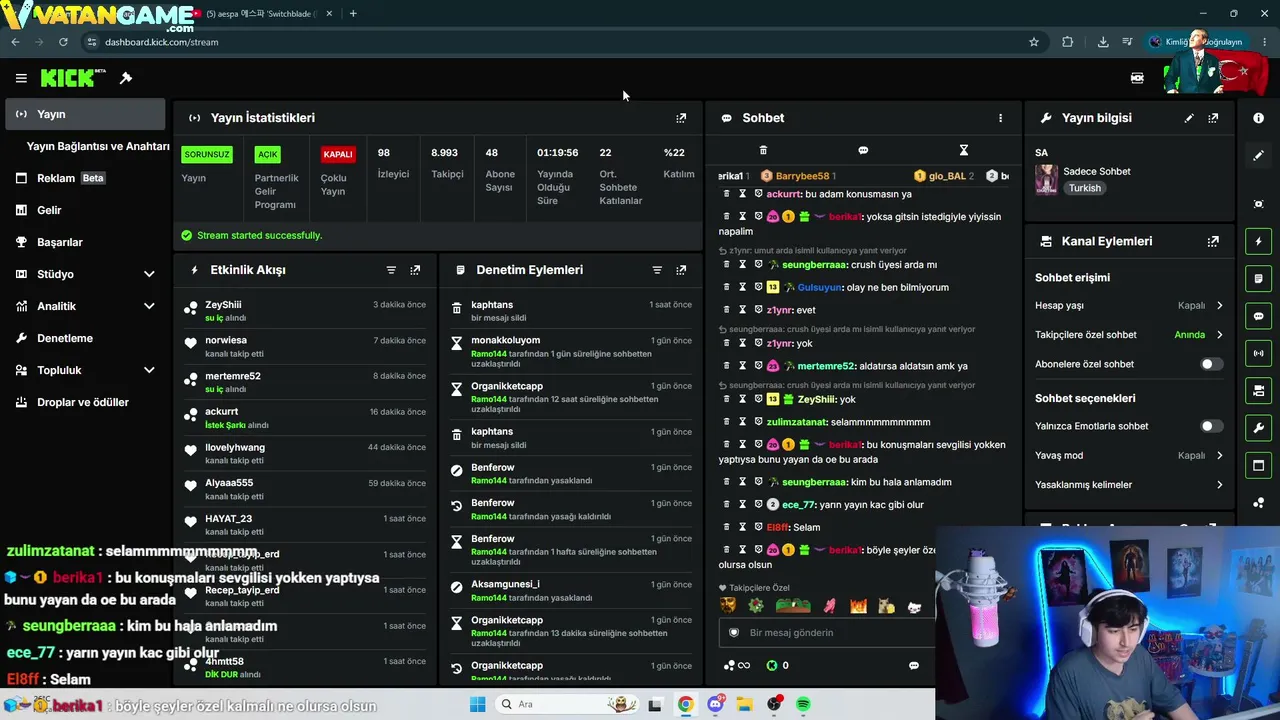The width and height of the screenshot is (1280, 720).
Task: Open Droplar ve ödüller page
Action: pos(85,402)
